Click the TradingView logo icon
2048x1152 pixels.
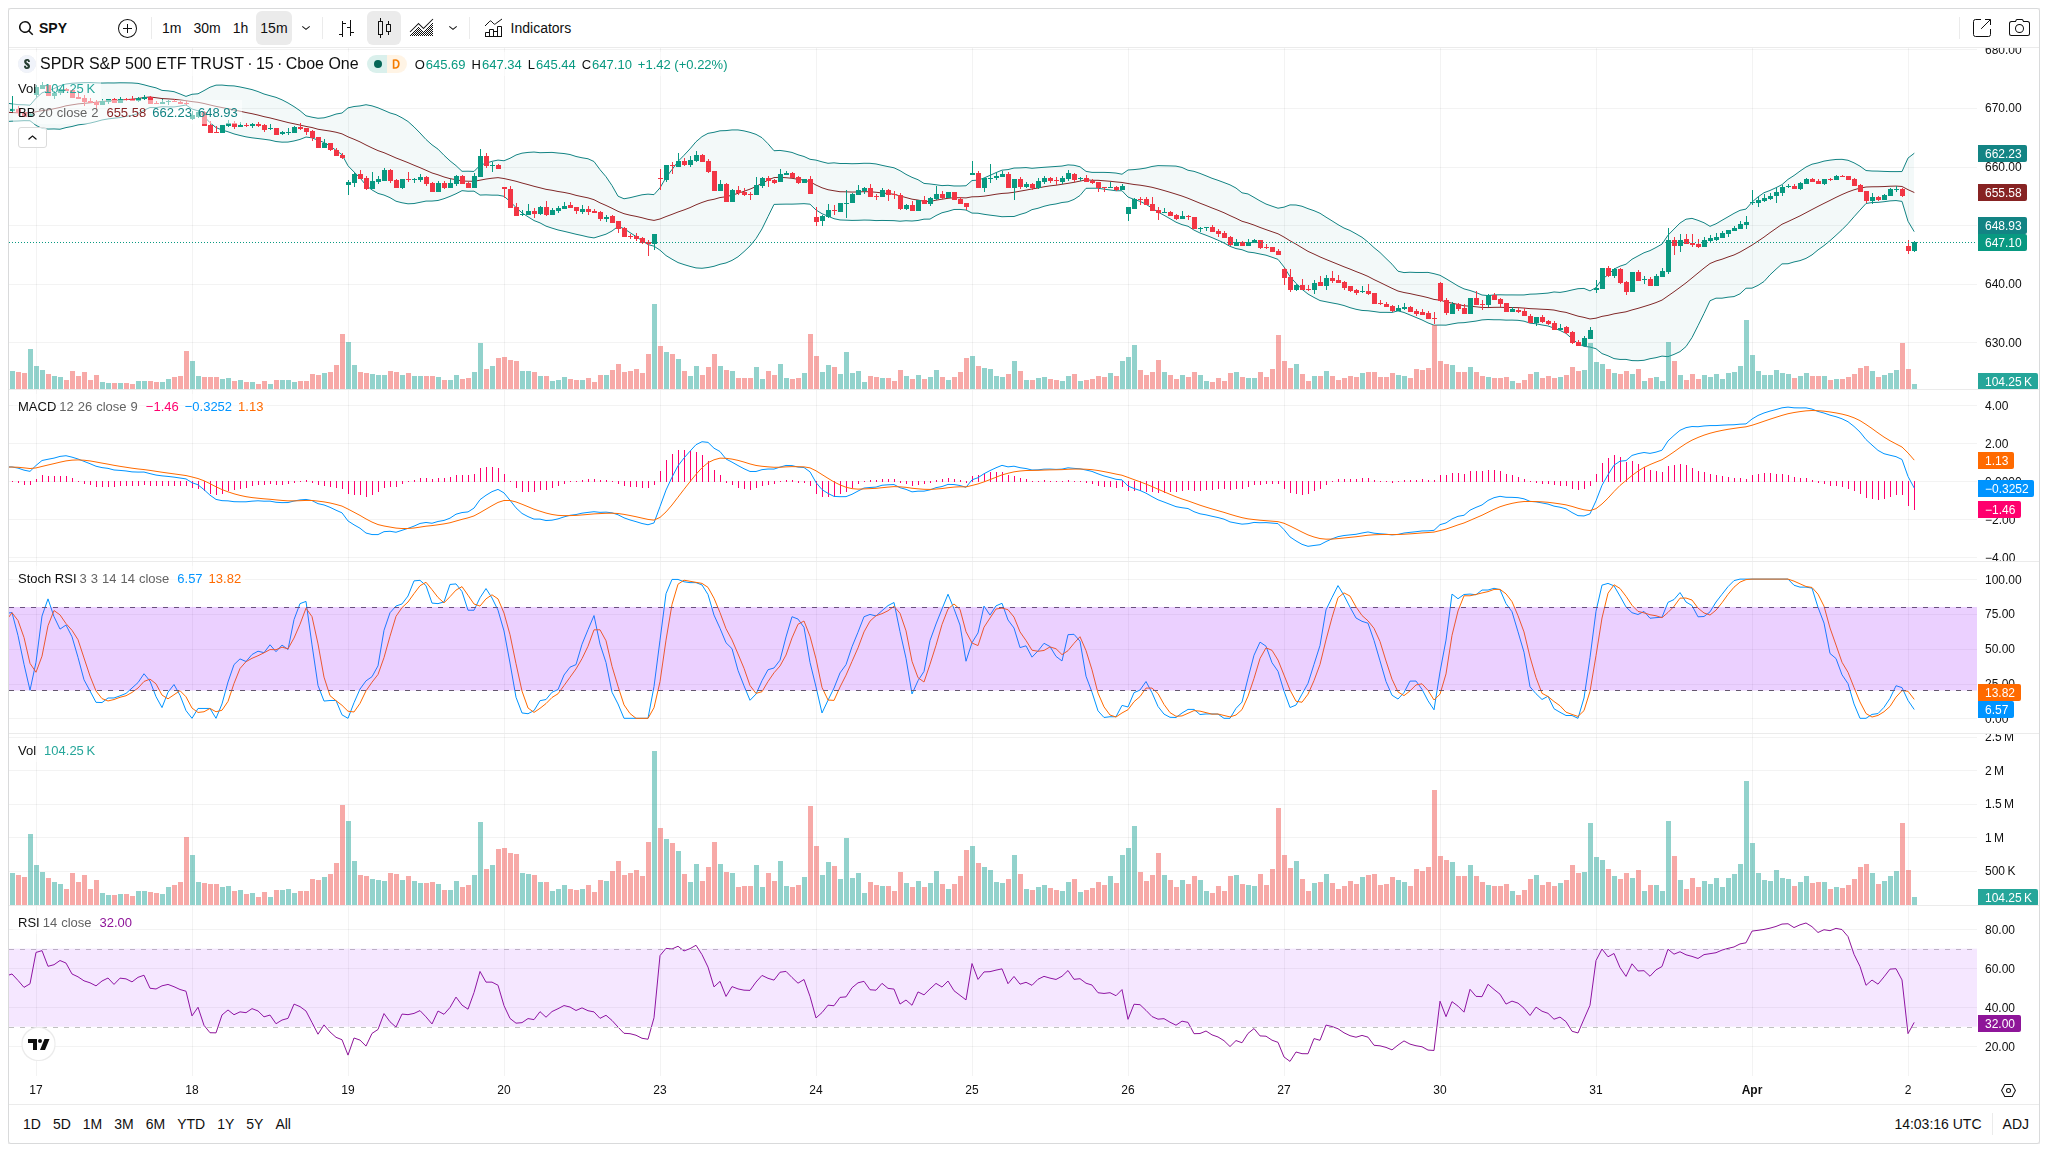38,1044
